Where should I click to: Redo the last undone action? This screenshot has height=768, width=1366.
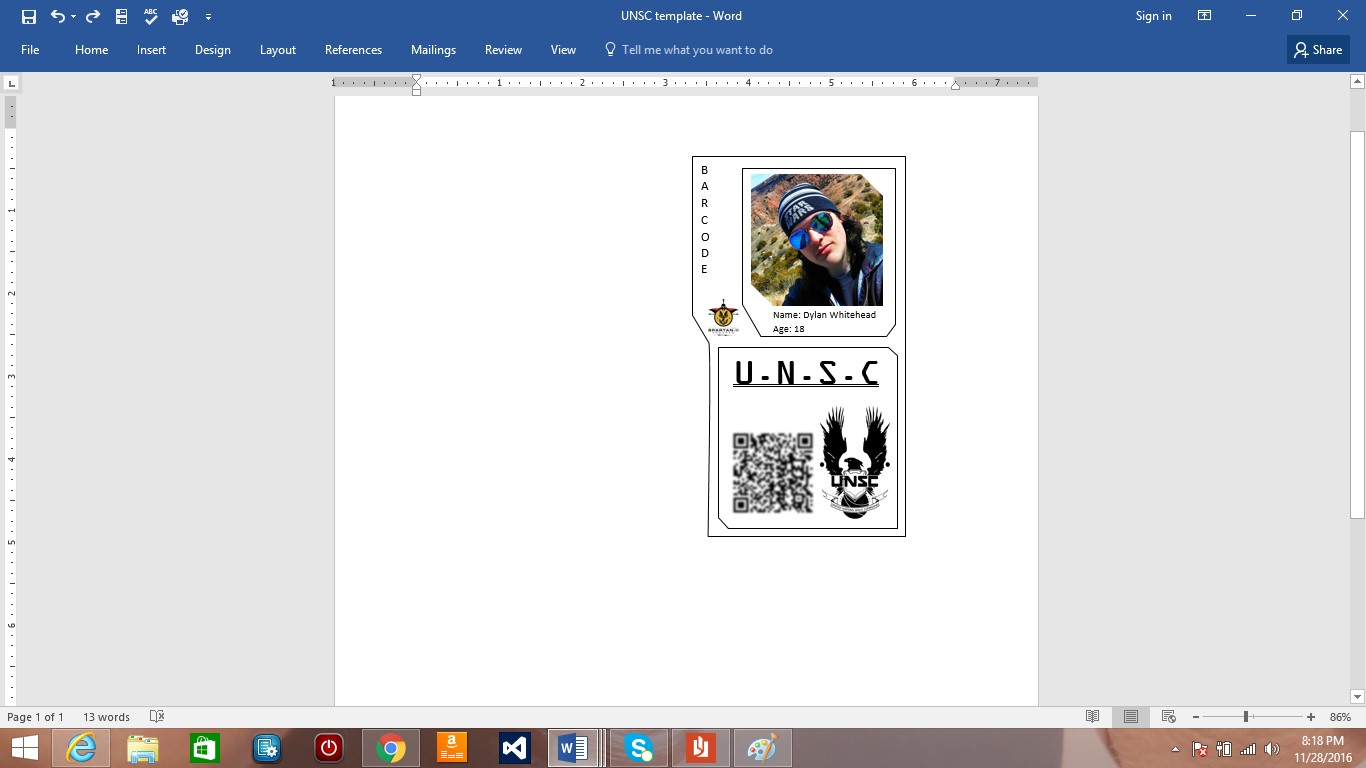pyautogui.click(x=92, y=16)
